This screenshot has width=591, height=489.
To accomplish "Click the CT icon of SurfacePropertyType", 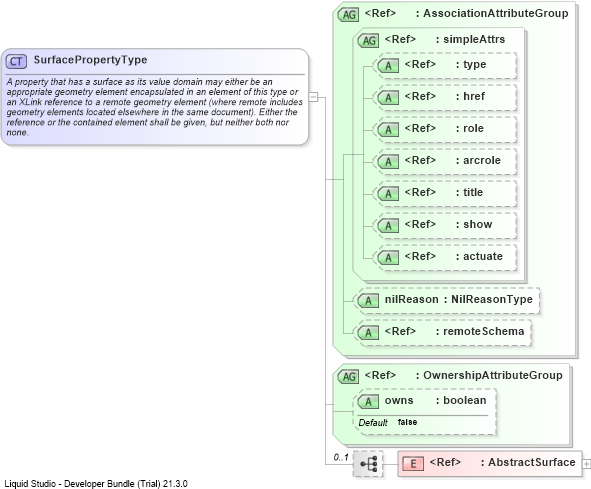I will point(16,61).
